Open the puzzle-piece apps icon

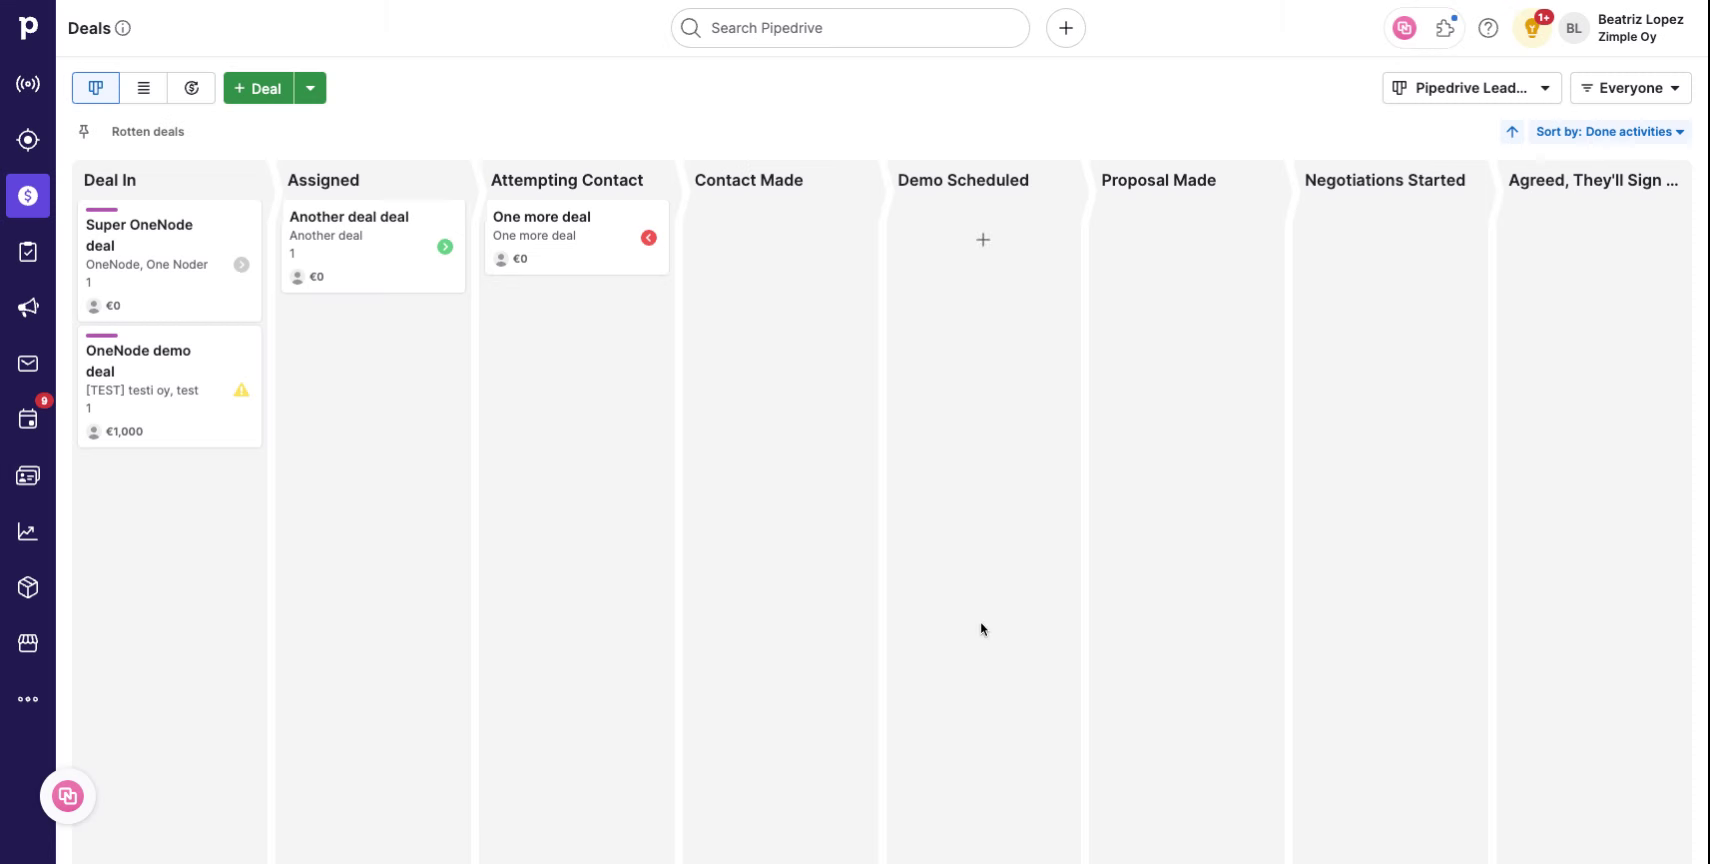[1446, 28]
